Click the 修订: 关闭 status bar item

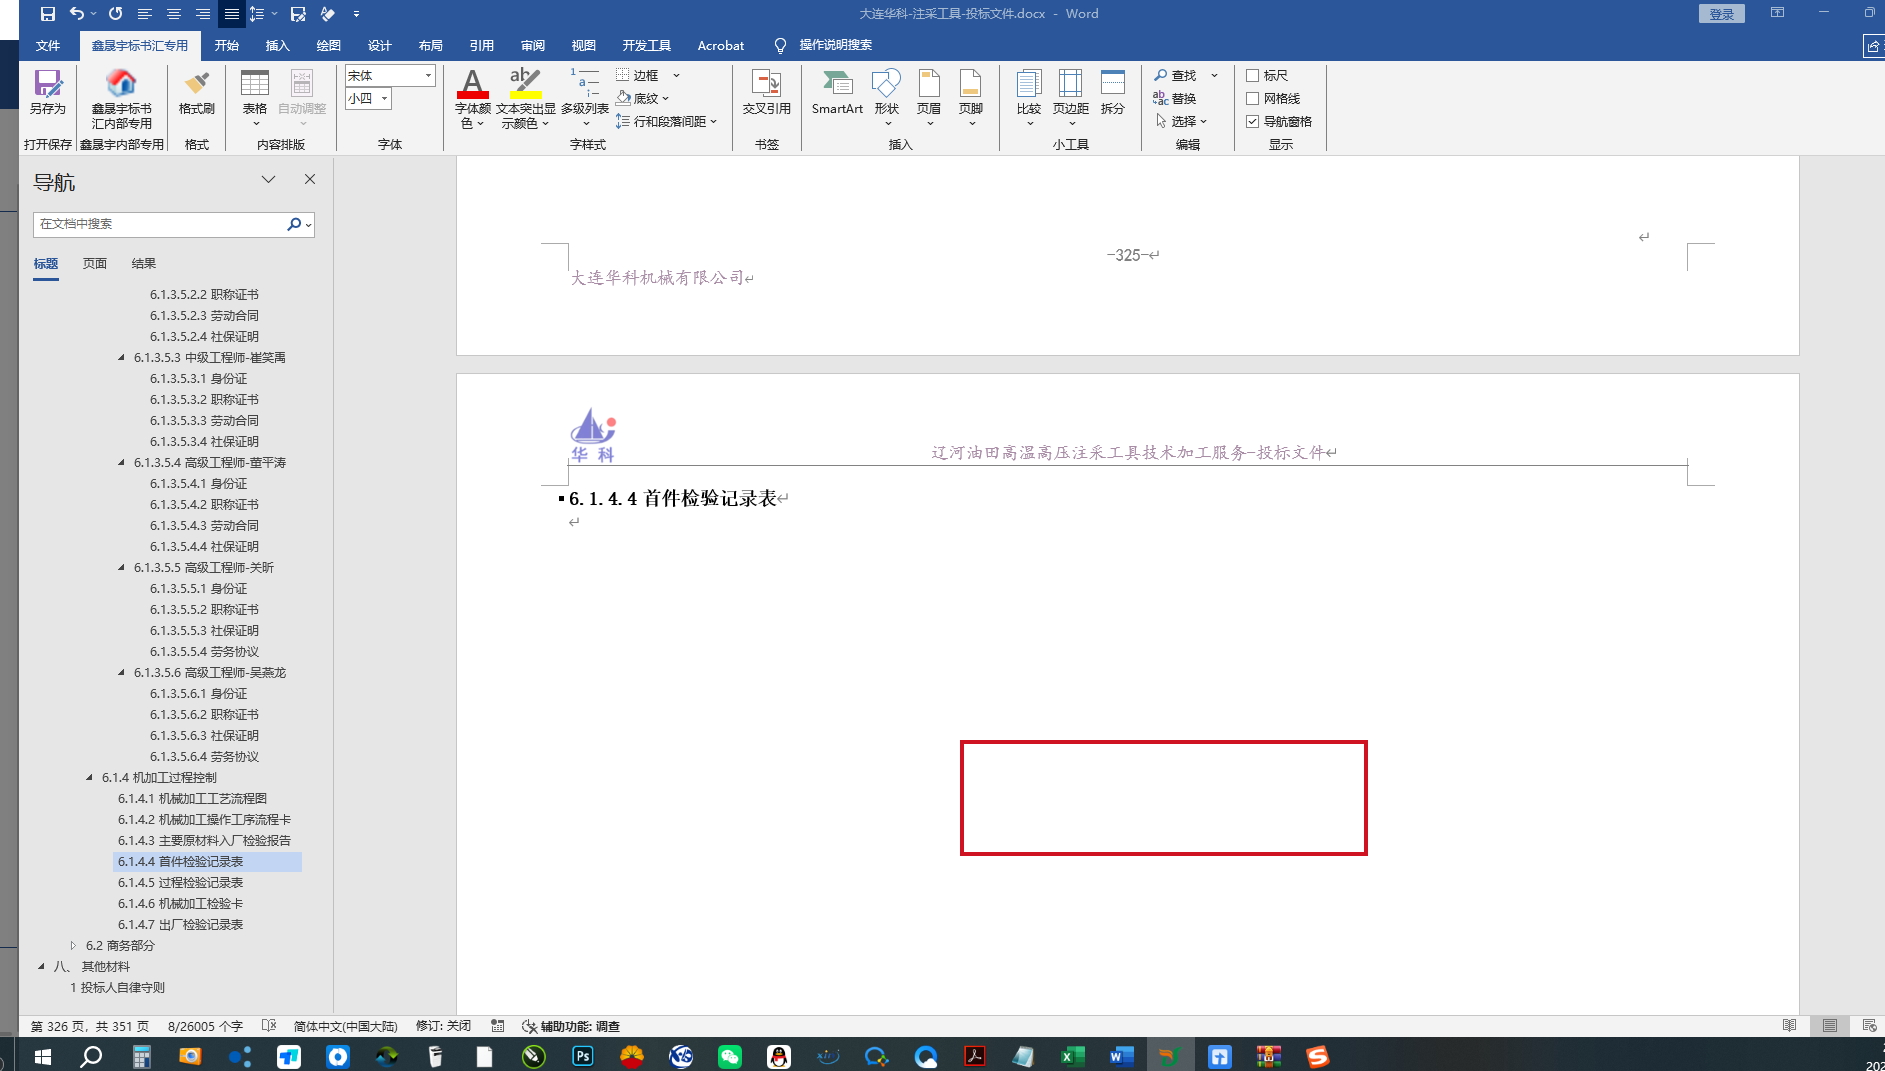443,1026
